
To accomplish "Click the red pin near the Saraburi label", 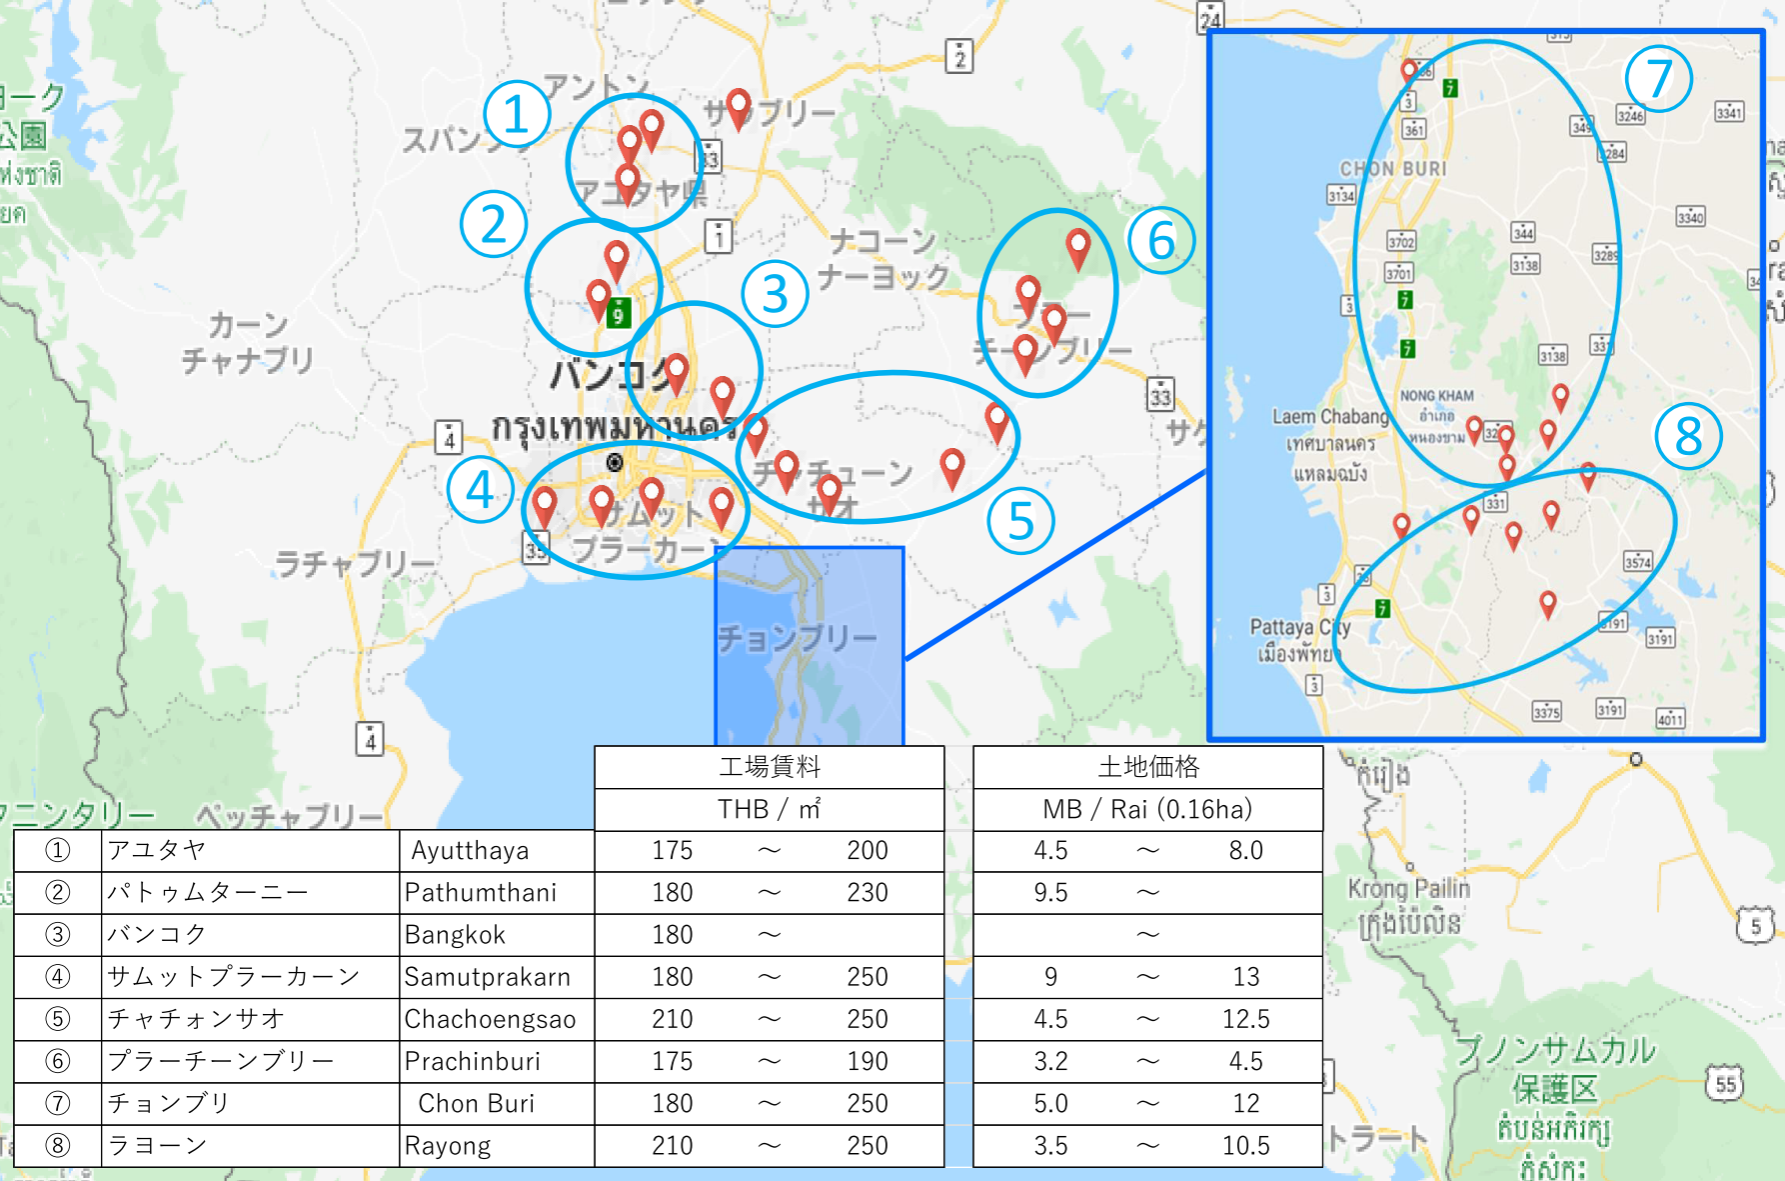I will pos(739,106).
